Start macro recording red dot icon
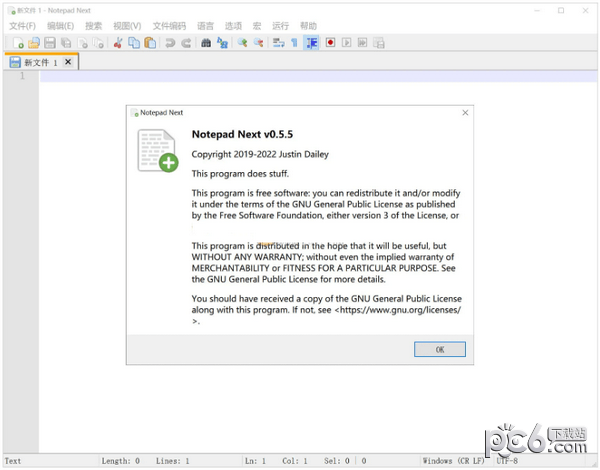Viewport: 600px width, 470px height. click(330, 43)
